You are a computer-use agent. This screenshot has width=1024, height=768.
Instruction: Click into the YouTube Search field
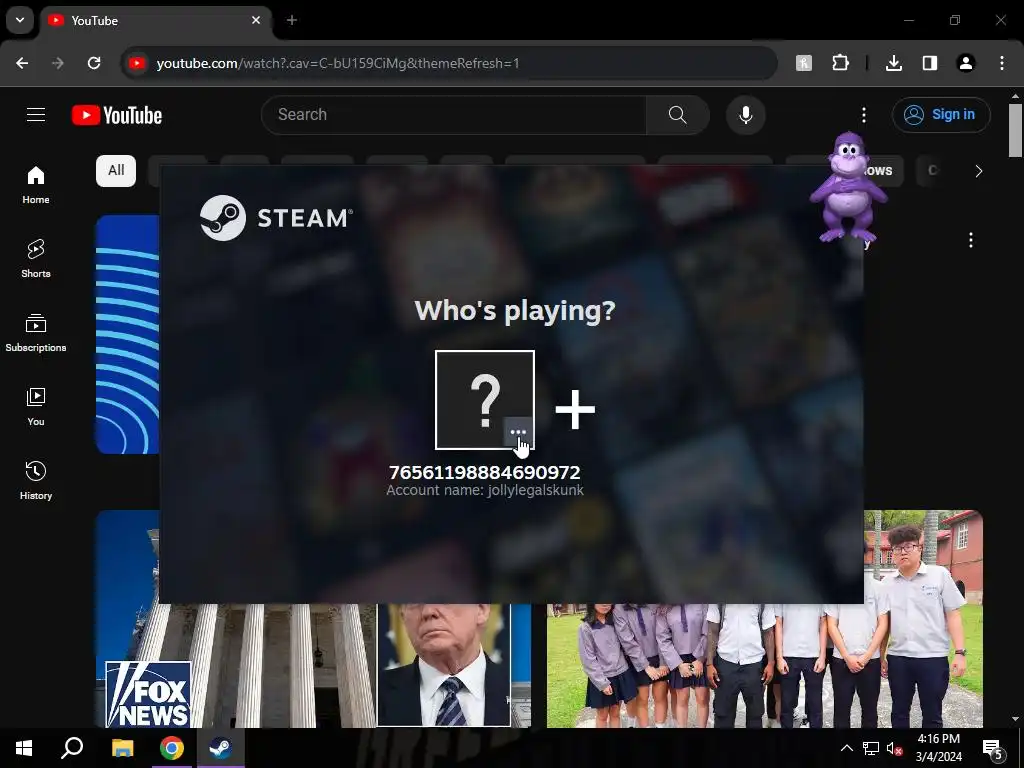coord(454,115)
